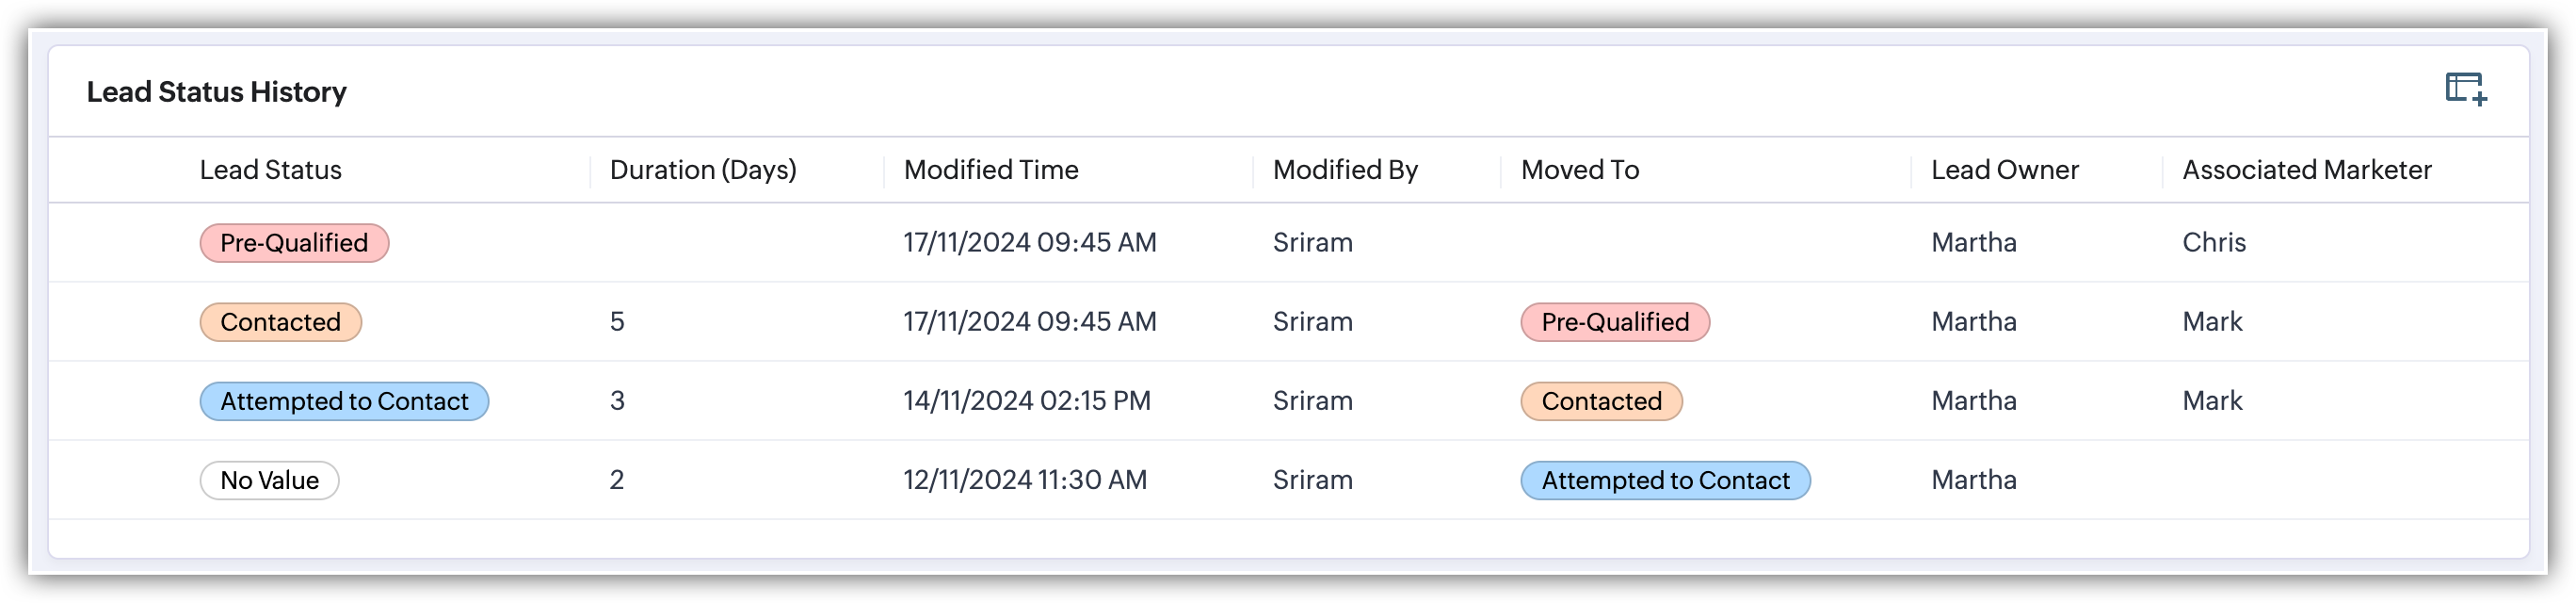Image resolution: width=2576 pixels, height=603 pixels.
Task: Click the Modified Time column header
Action: click(990, 170)
